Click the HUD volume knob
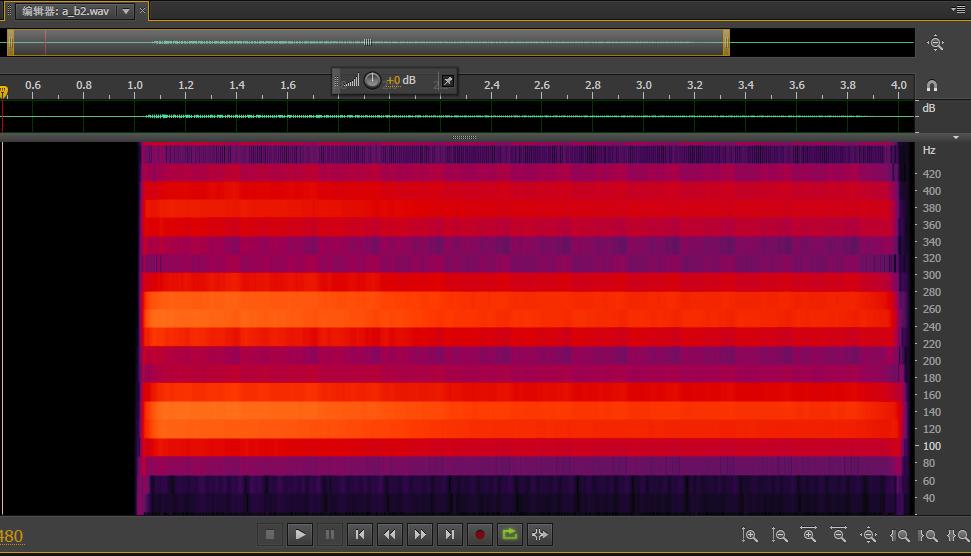Image resolution: width=971 pixels, height=556 pixels. [x=372, y=80]
